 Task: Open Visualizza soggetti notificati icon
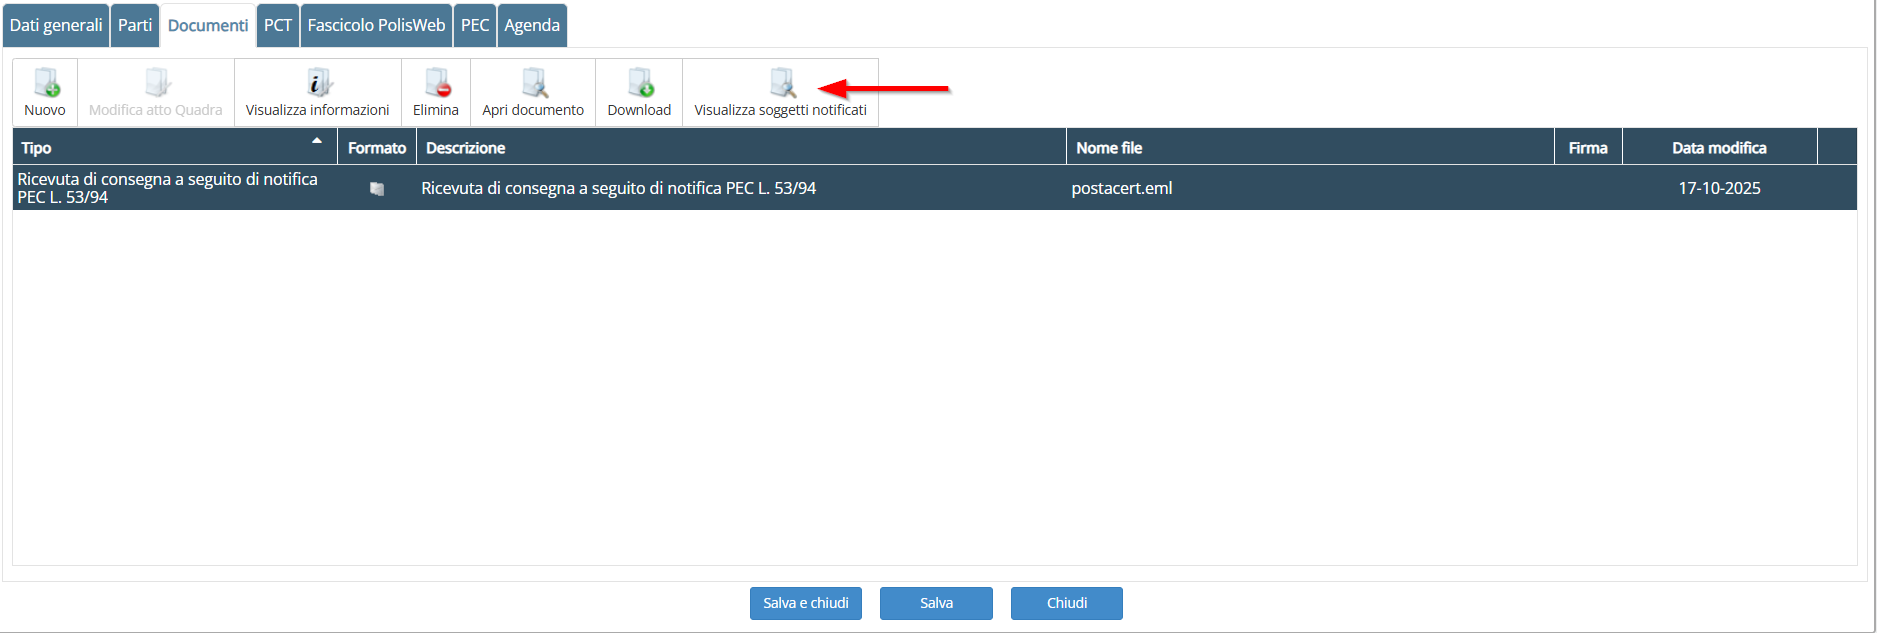pyautogui.click(x=781, y=83)
